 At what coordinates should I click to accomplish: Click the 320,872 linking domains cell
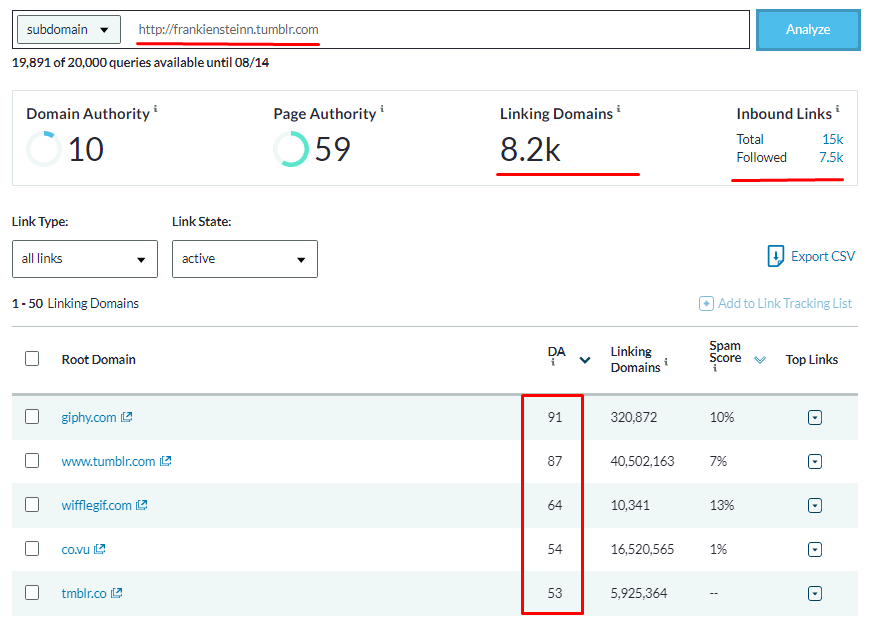tap(634, 417)
